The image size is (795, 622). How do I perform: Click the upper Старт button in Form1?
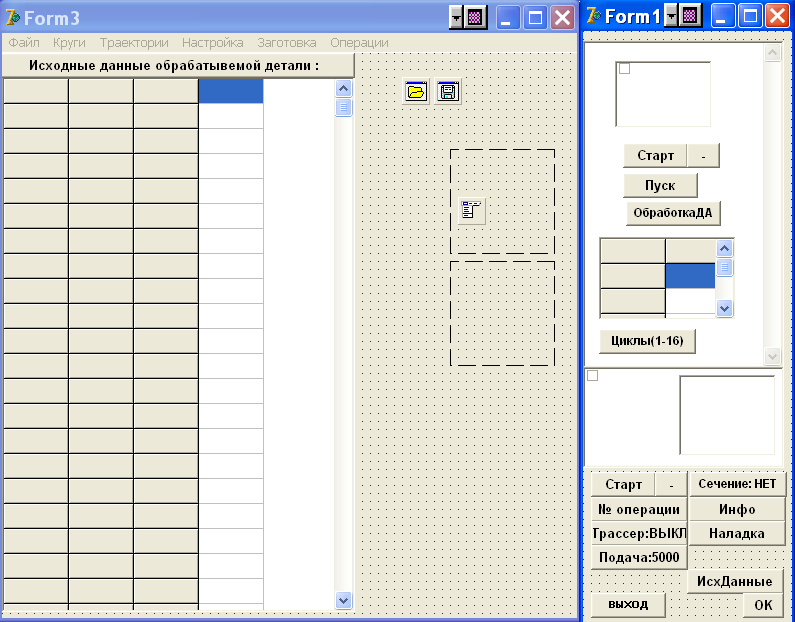655,156
